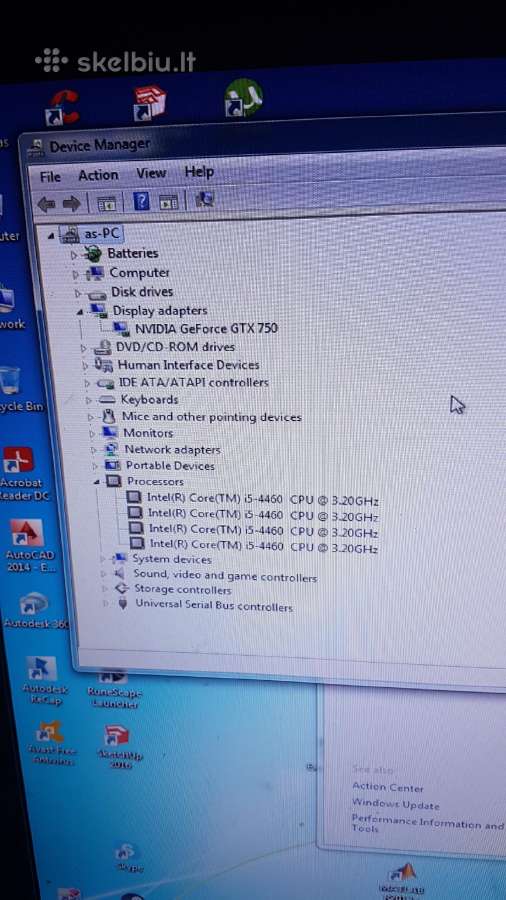This screenshot has height=900, width=506.
Task: Open the Action menu
Action: tap(98, 175)
